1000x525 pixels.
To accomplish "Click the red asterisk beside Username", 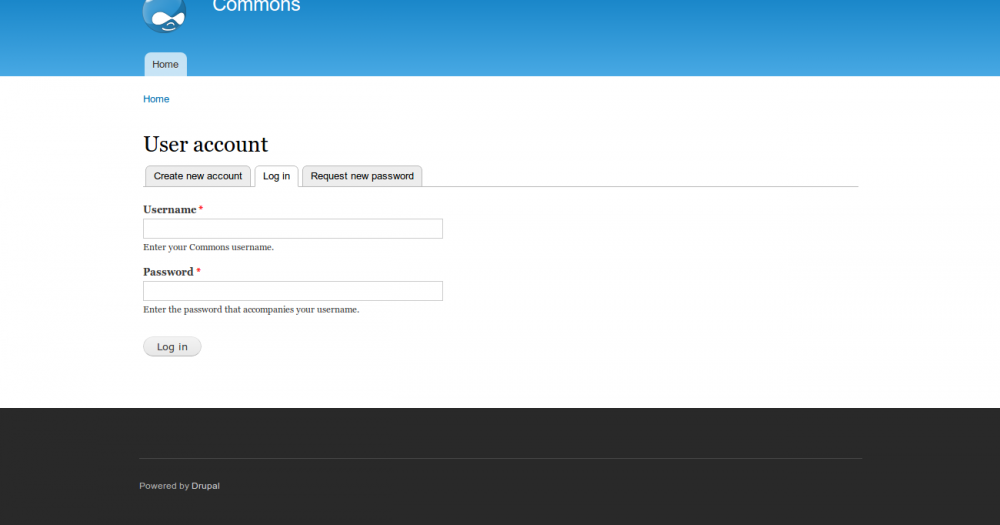I will click(200, 209).
